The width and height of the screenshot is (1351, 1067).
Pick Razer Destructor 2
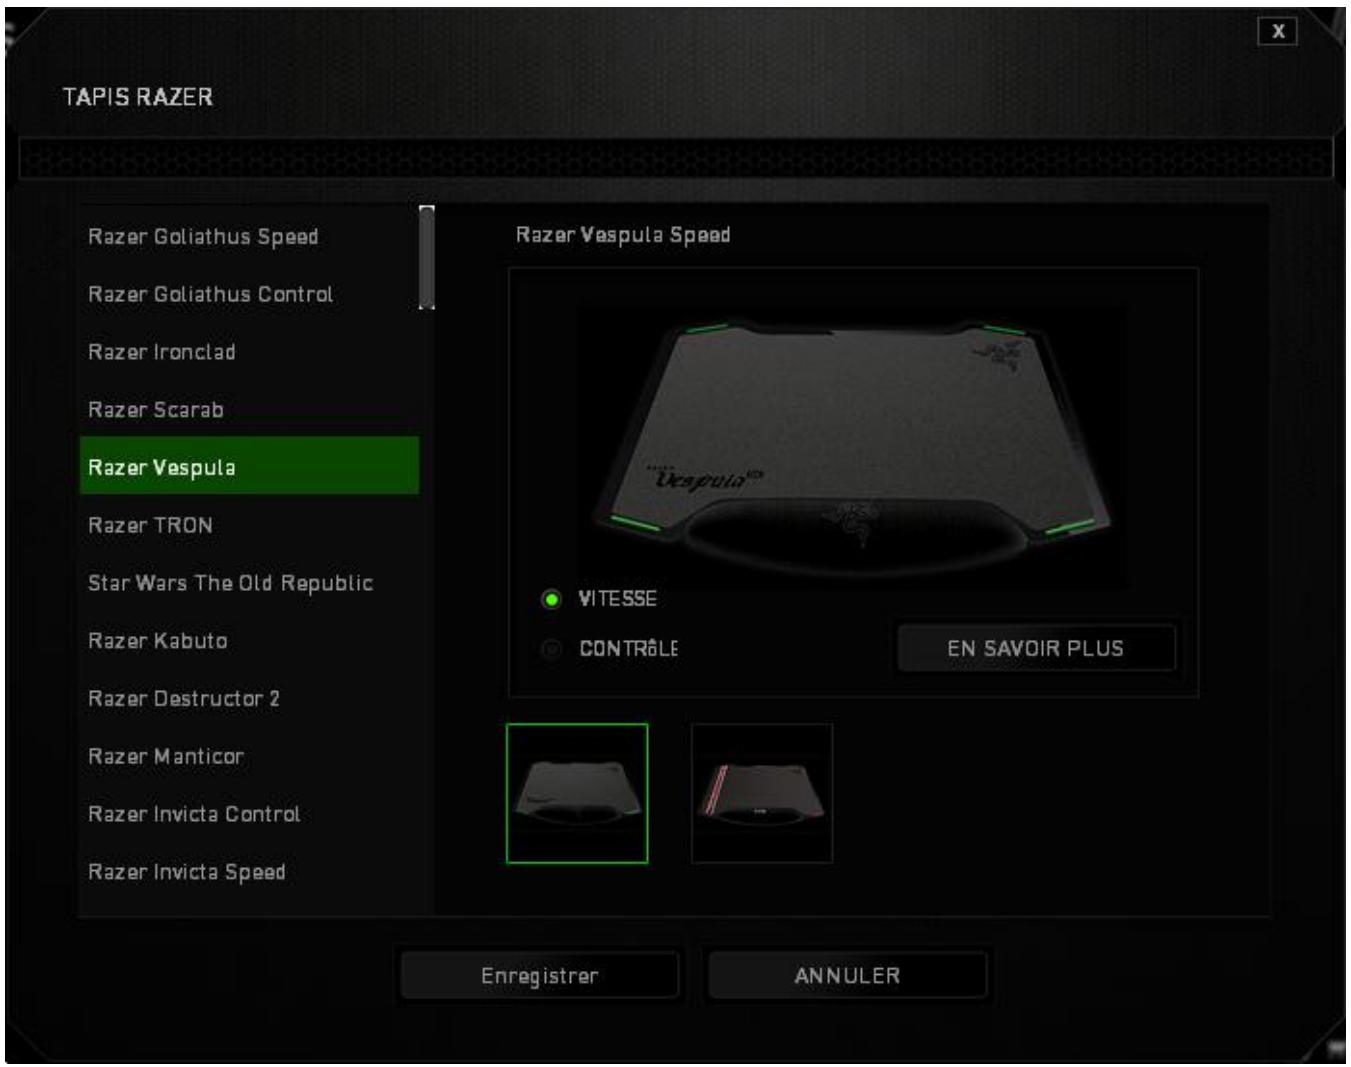[x=249, y=699]
